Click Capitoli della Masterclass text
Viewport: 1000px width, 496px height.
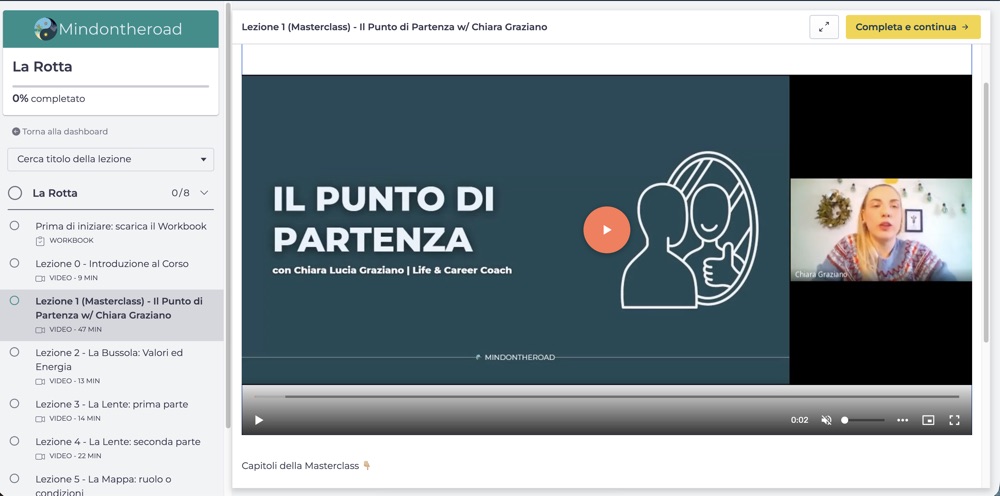pos(300,466)
